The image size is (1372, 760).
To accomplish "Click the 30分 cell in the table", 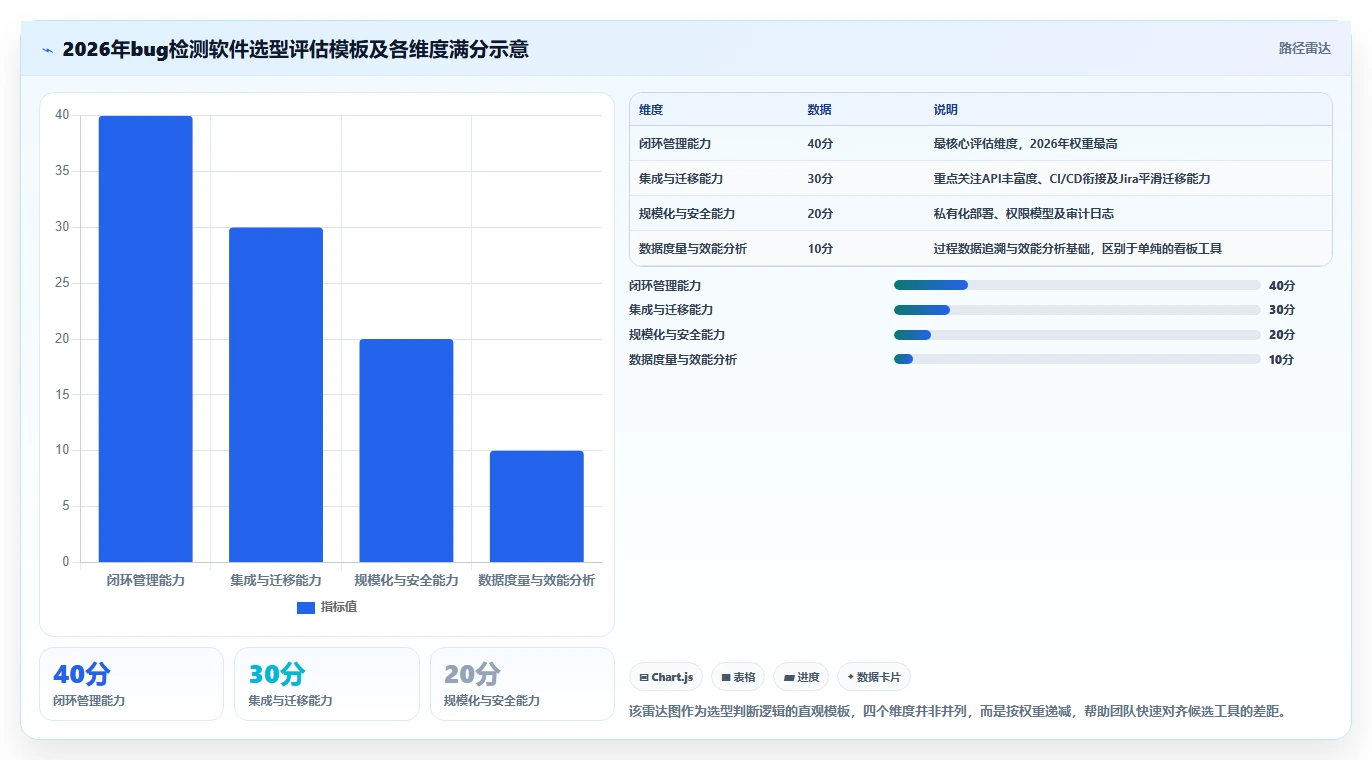I will click(820, 179).
